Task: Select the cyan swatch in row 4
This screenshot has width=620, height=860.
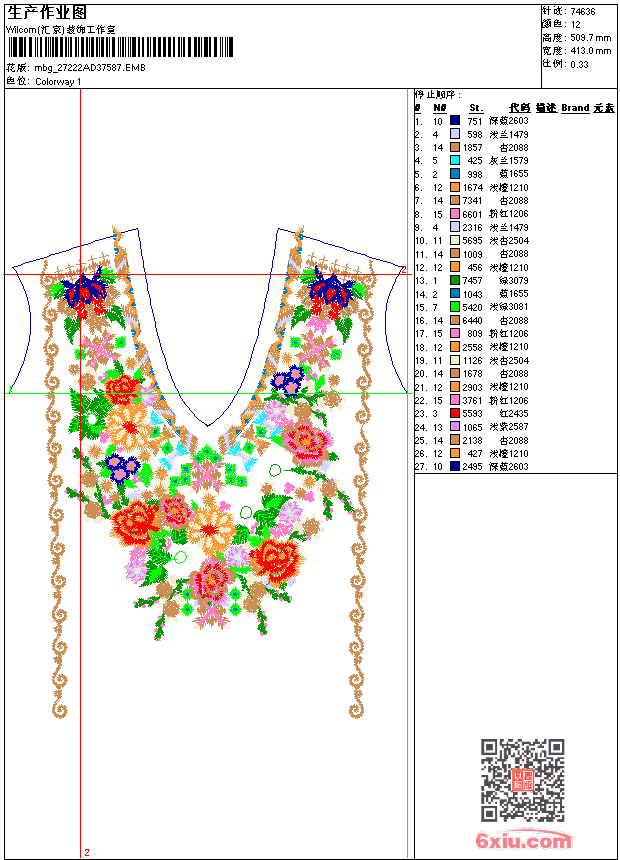Action: 455,160
